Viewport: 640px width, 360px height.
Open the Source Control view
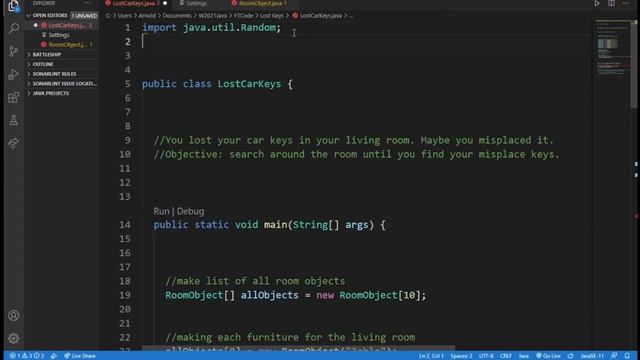coord(13,51)
